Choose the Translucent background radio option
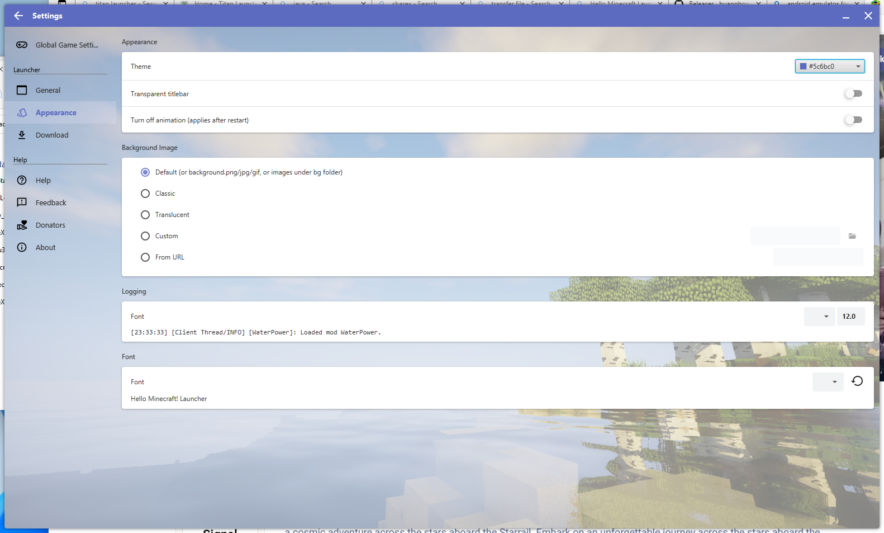The height and width of the screenshot is (533, 884). click(145, 215)
